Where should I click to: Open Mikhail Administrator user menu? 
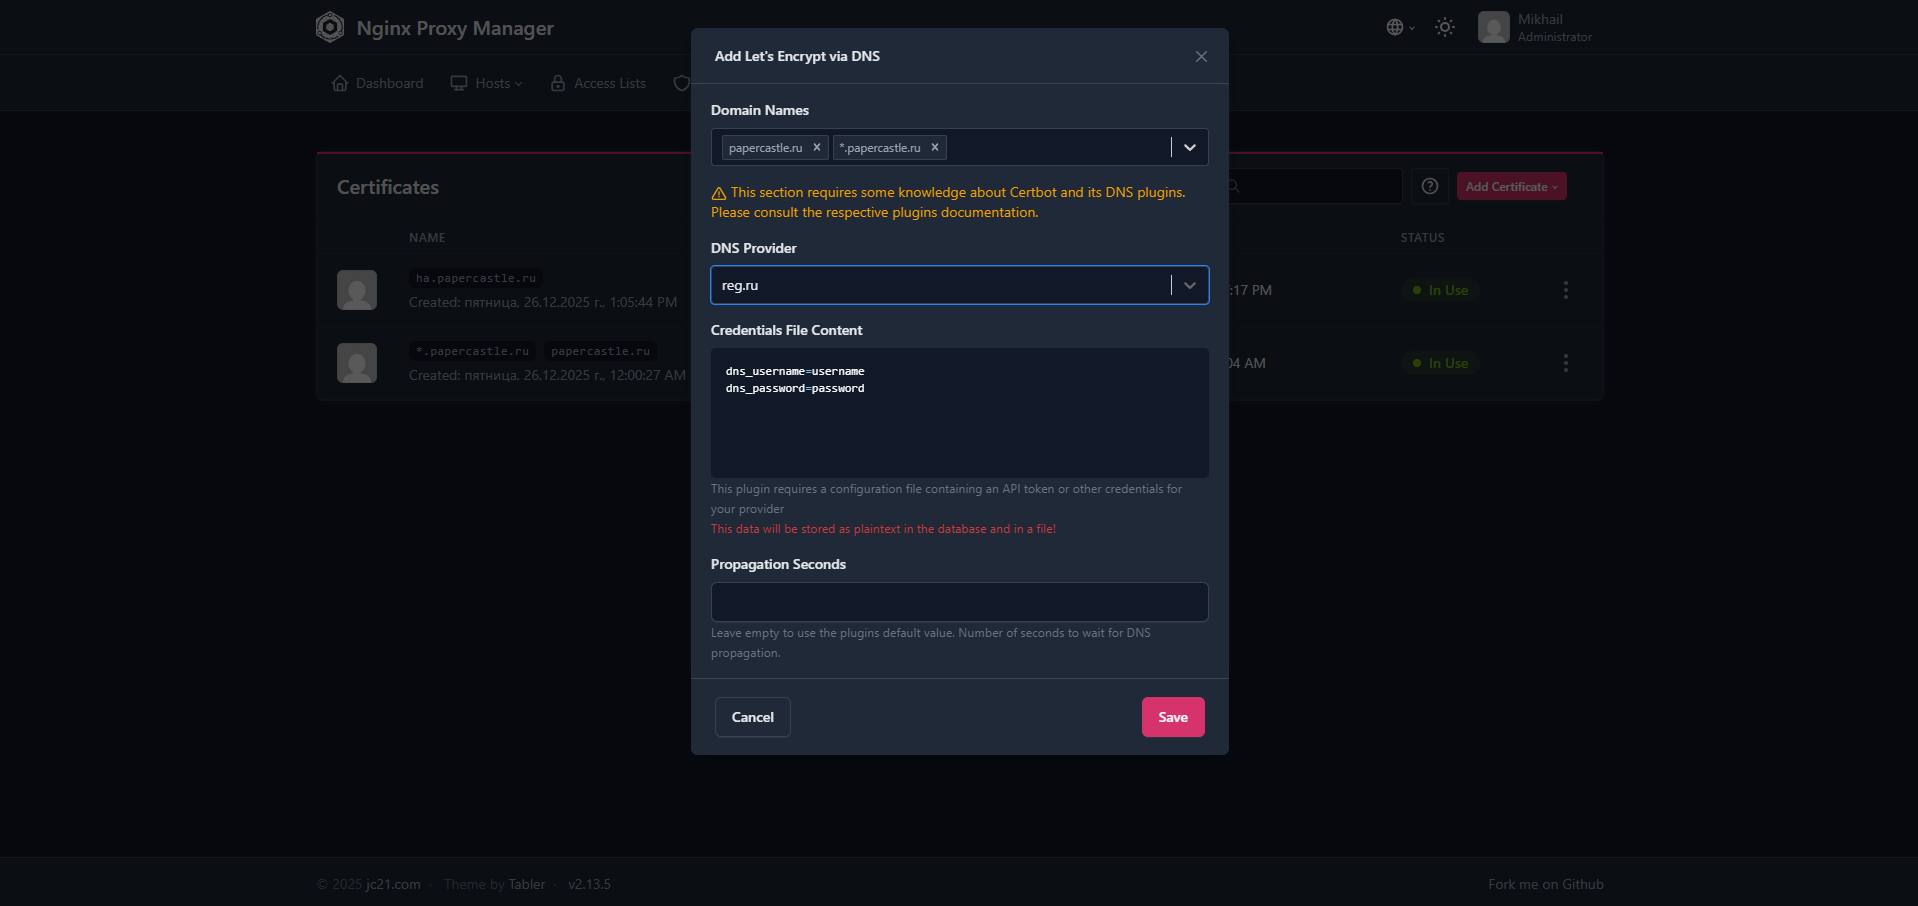click(x=1535, y=27)
